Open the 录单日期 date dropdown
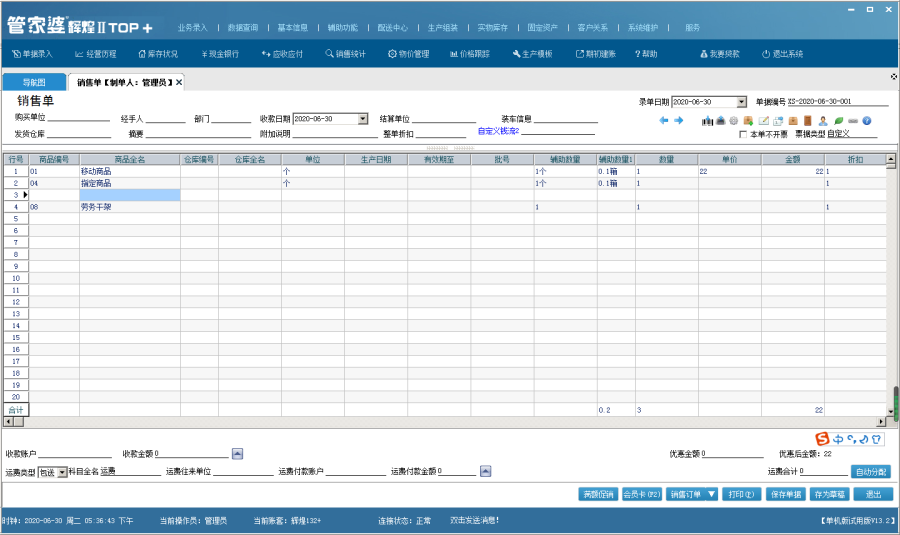Viewport: 900px width, 535px height. (741, 102)
